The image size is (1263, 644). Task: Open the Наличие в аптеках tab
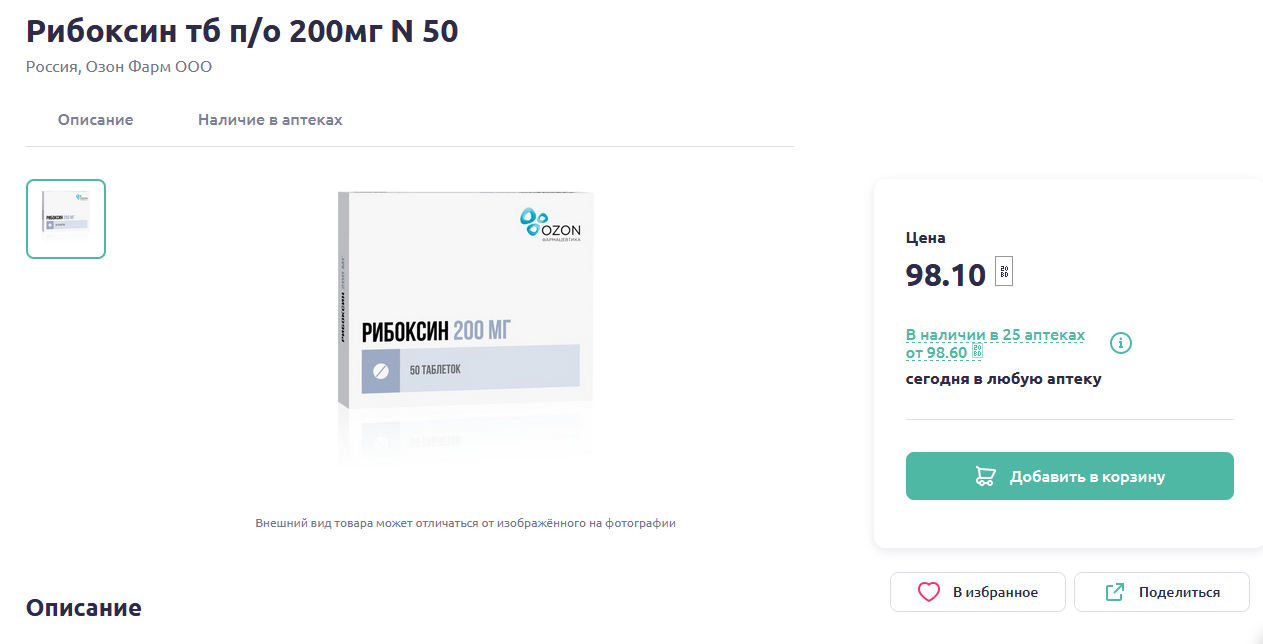point(270,120)
